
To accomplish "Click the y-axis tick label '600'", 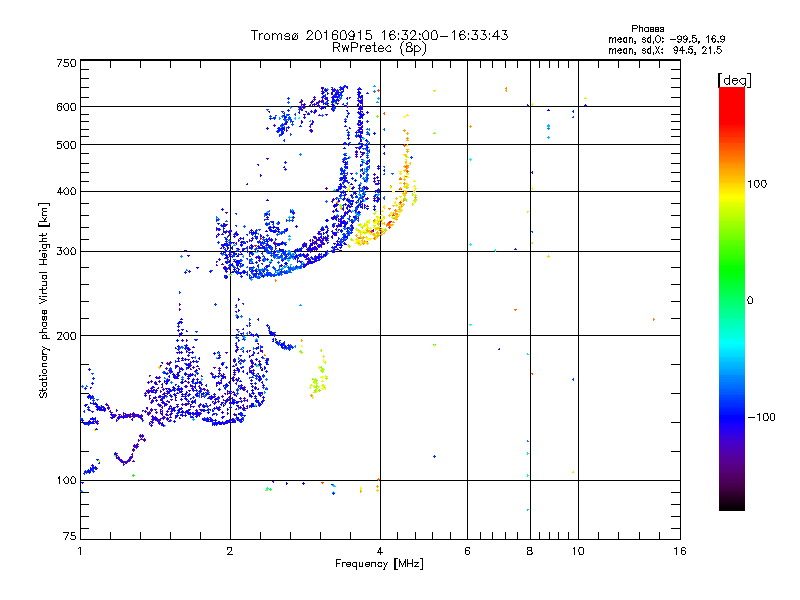I will coord(66,107).
